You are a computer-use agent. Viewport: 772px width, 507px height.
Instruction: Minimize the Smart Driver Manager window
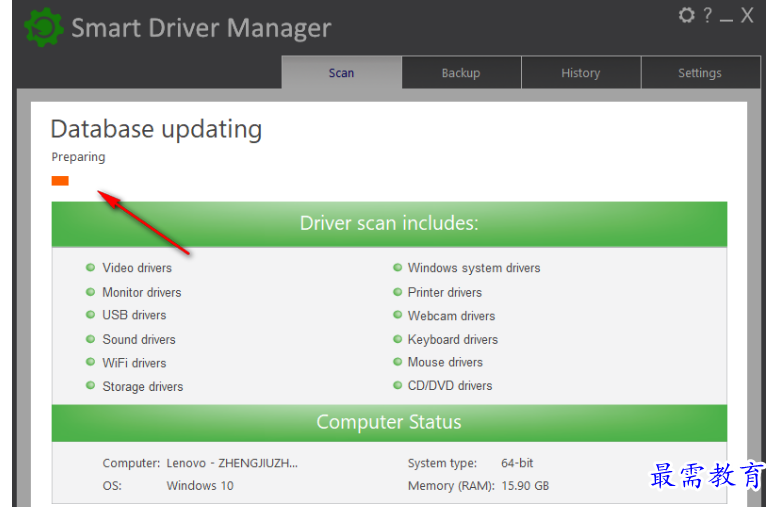pos(726,20)
